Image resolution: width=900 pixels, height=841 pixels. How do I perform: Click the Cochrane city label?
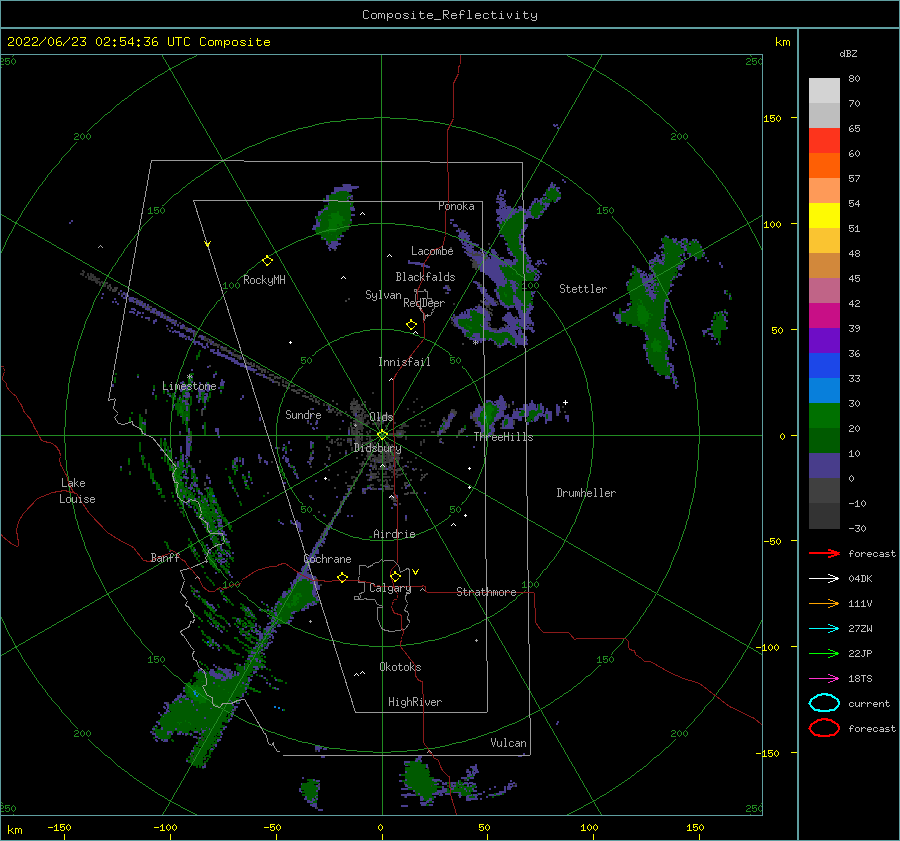point(327,559)
